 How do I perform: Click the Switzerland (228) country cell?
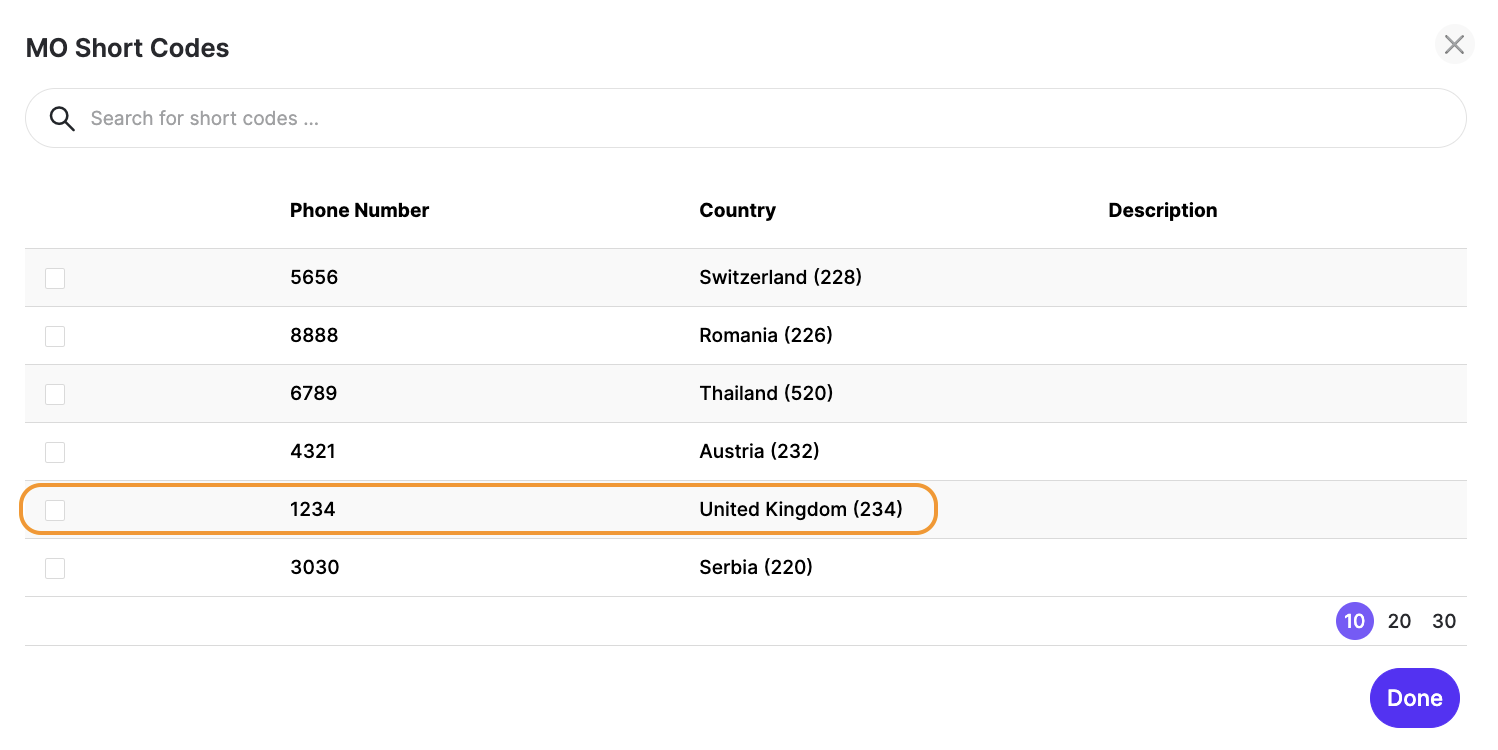780,277
